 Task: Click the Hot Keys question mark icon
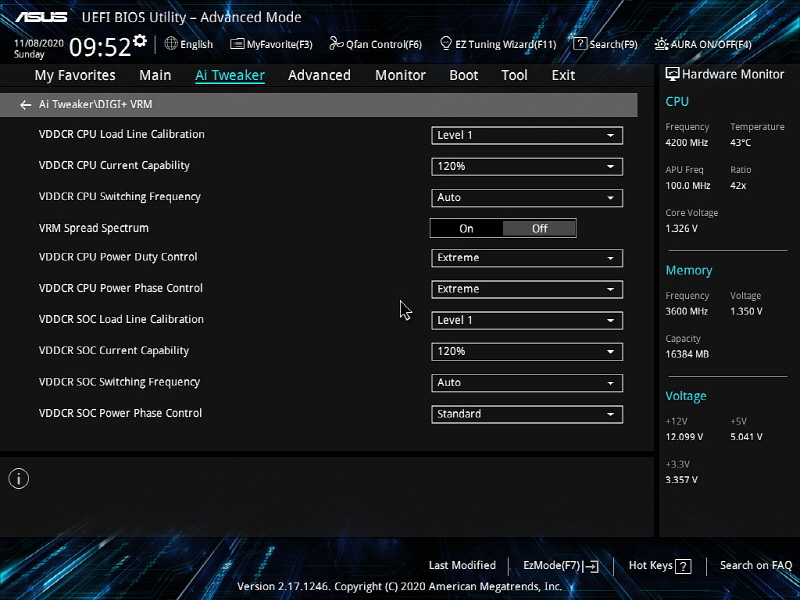click(683, 566)
